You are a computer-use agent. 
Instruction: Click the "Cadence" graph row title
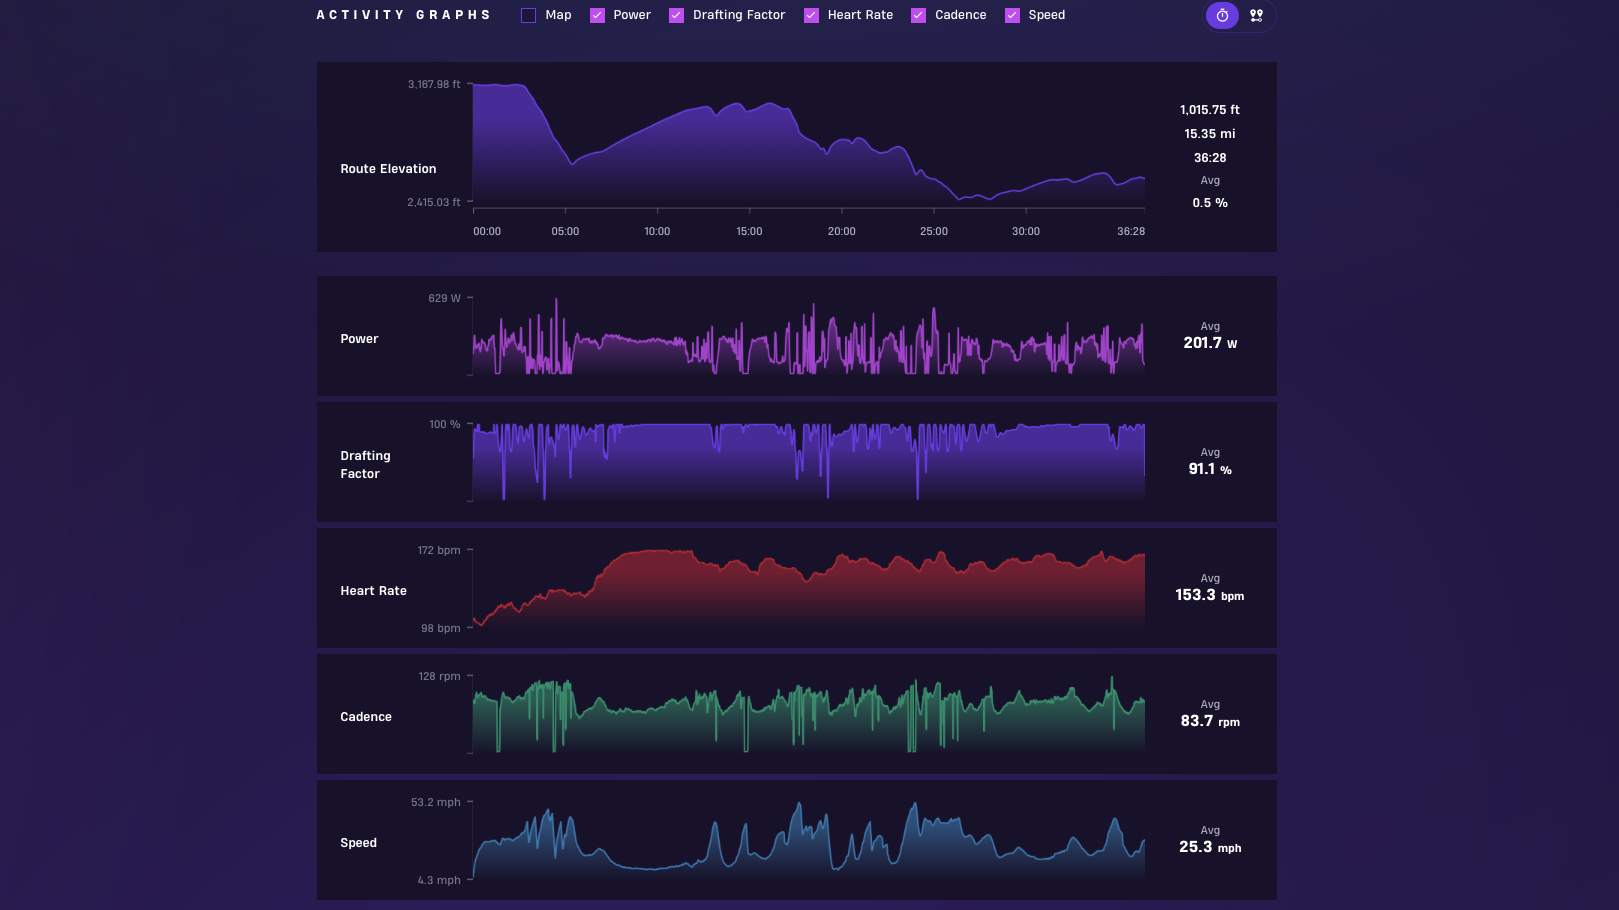[366, 717]
